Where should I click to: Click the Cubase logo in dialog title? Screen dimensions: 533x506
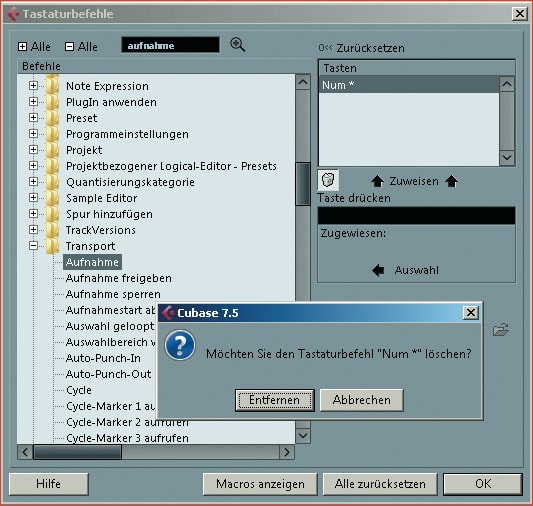click(168, 313)
